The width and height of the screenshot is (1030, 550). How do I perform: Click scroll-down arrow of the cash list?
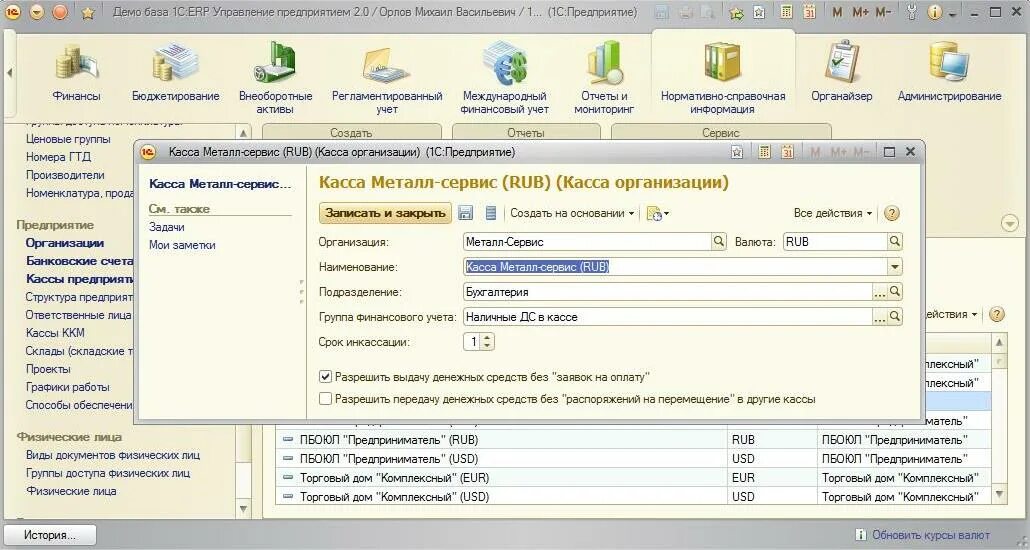999,494
